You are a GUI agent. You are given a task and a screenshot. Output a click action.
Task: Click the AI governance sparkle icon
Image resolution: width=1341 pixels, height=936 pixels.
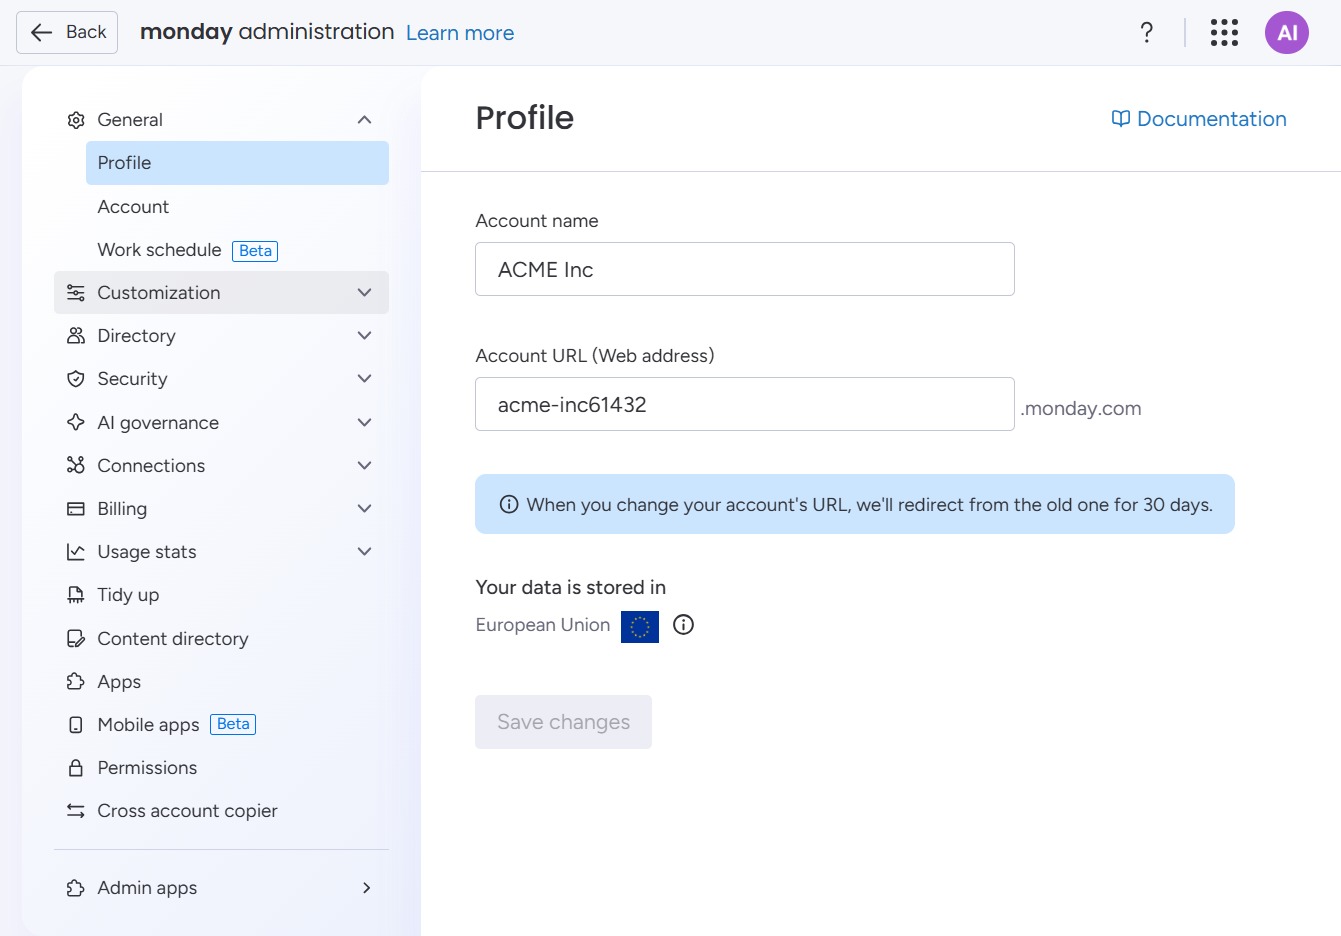(76, 422)
